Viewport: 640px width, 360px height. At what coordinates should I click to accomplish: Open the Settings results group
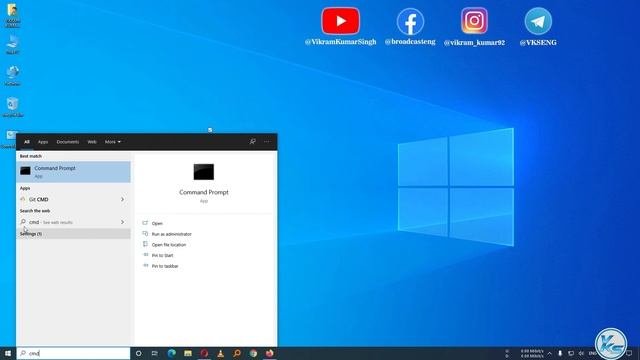(73, 233)
